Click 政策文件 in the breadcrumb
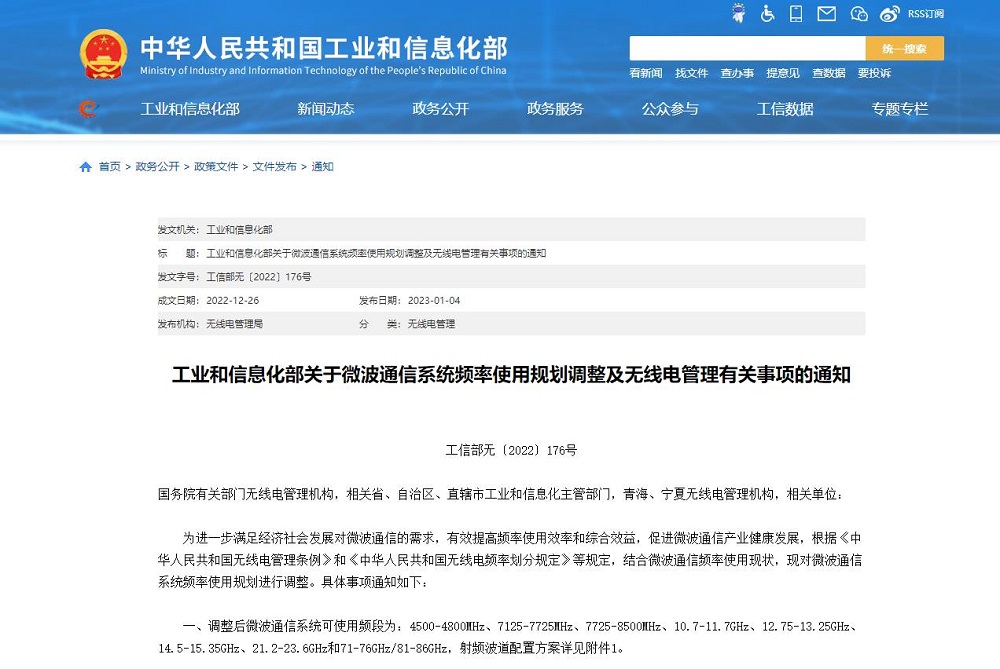Screen dimensions: 1000x669 coord(216,167)
